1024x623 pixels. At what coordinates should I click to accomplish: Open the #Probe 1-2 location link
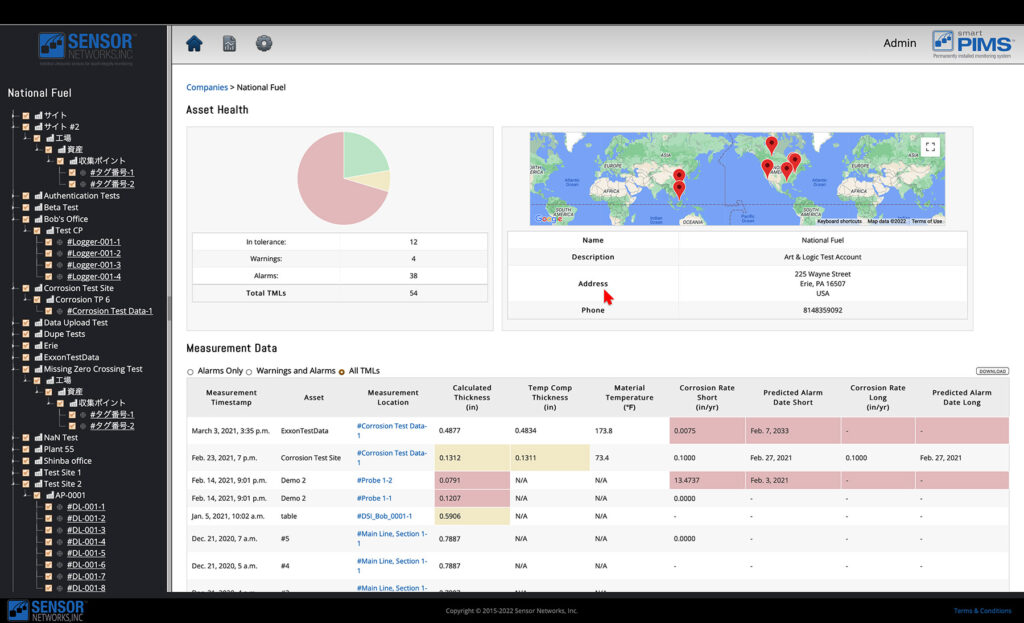374,481
